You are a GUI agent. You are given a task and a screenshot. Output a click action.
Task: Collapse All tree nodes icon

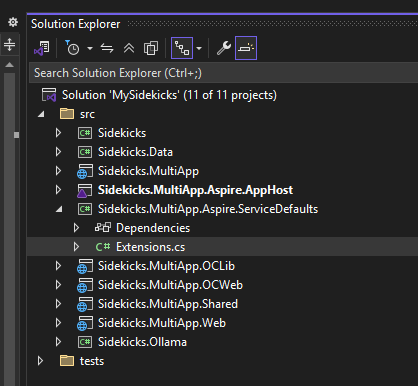click(x=129, y=49)
